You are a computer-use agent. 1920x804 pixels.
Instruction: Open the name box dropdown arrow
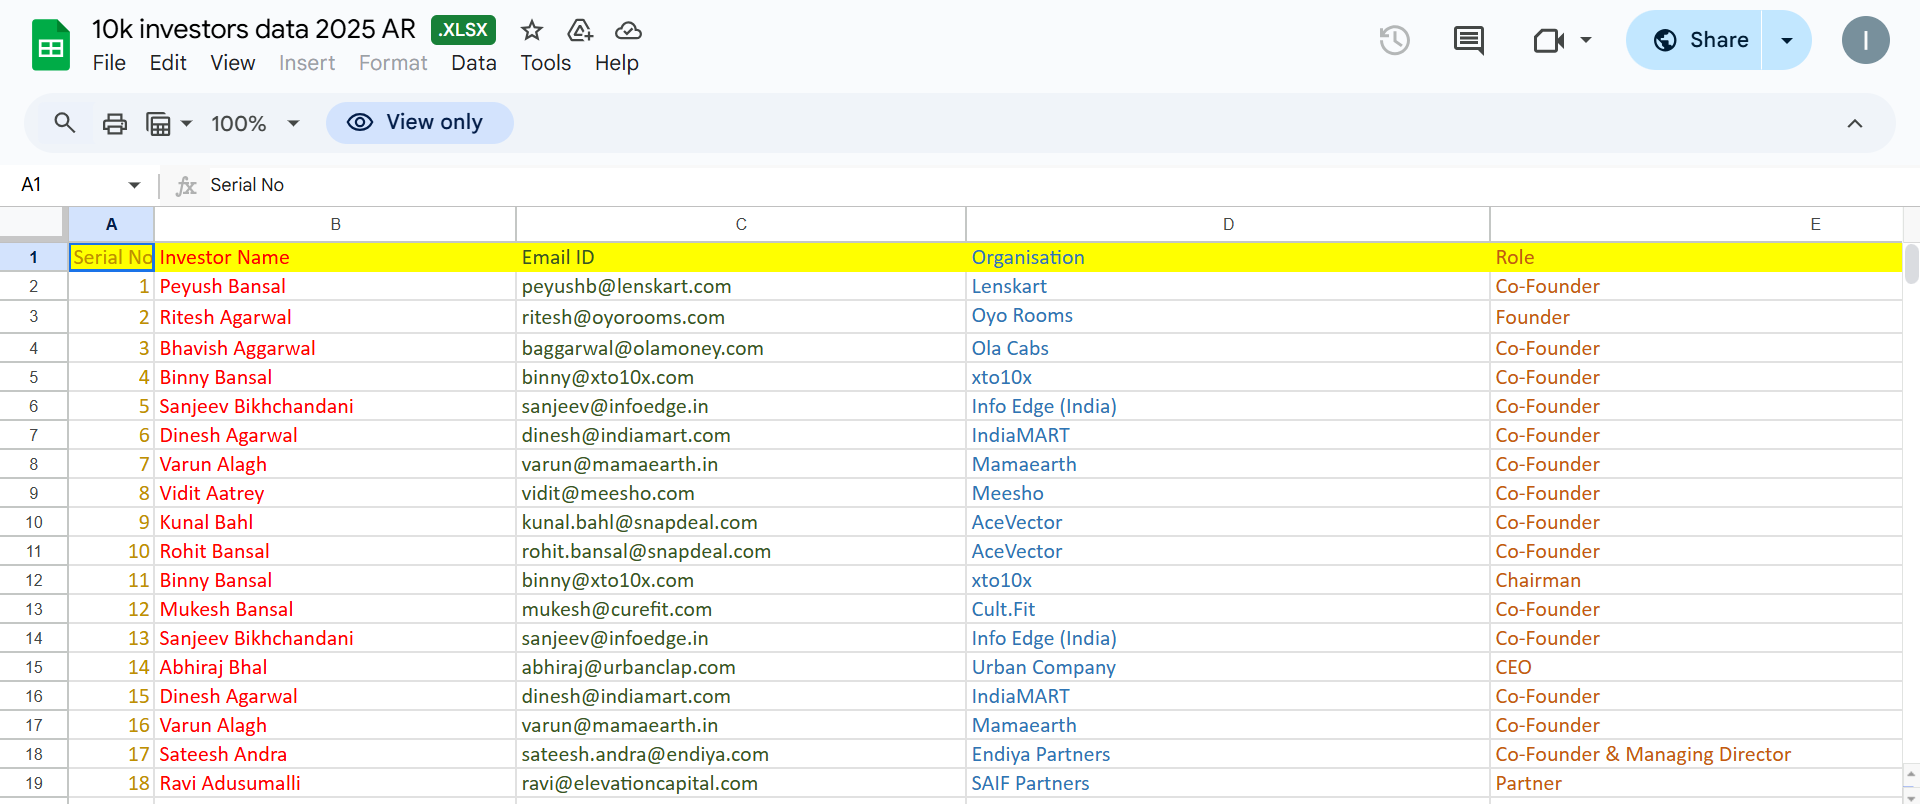[134, 185]
